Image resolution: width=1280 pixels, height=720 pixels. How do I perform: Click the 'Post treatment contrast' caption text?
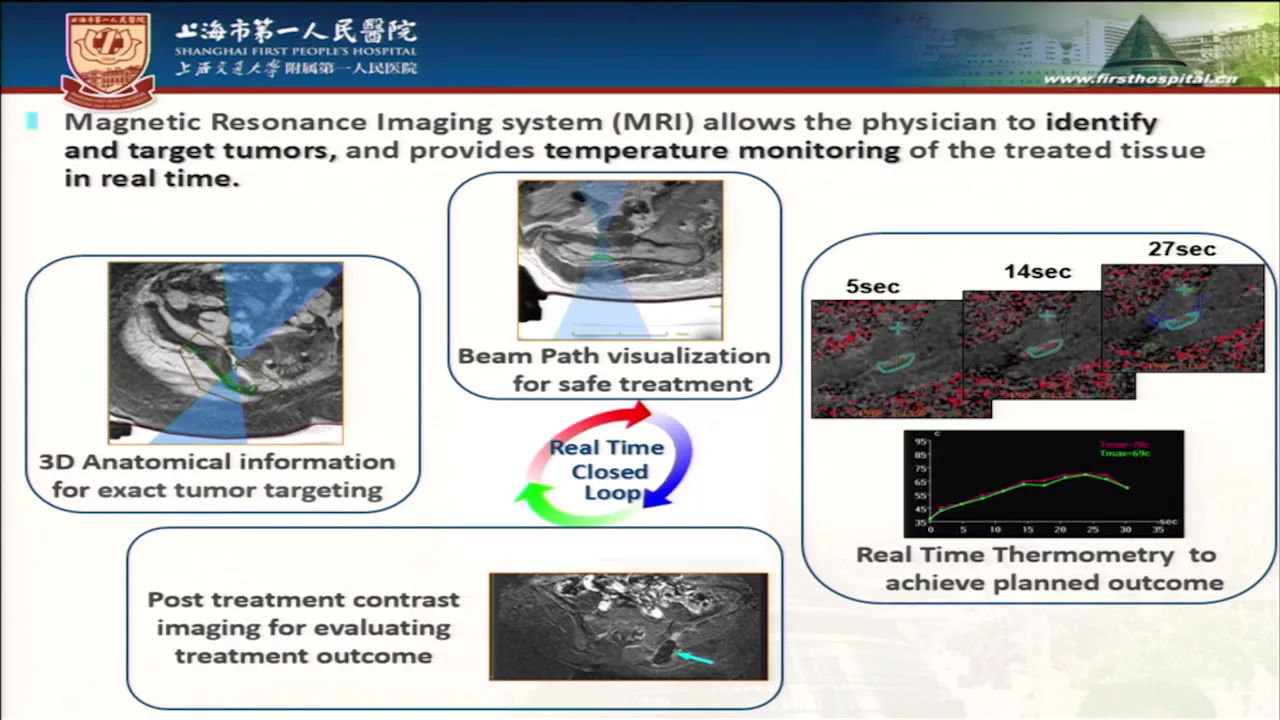(x=304, y=599)
